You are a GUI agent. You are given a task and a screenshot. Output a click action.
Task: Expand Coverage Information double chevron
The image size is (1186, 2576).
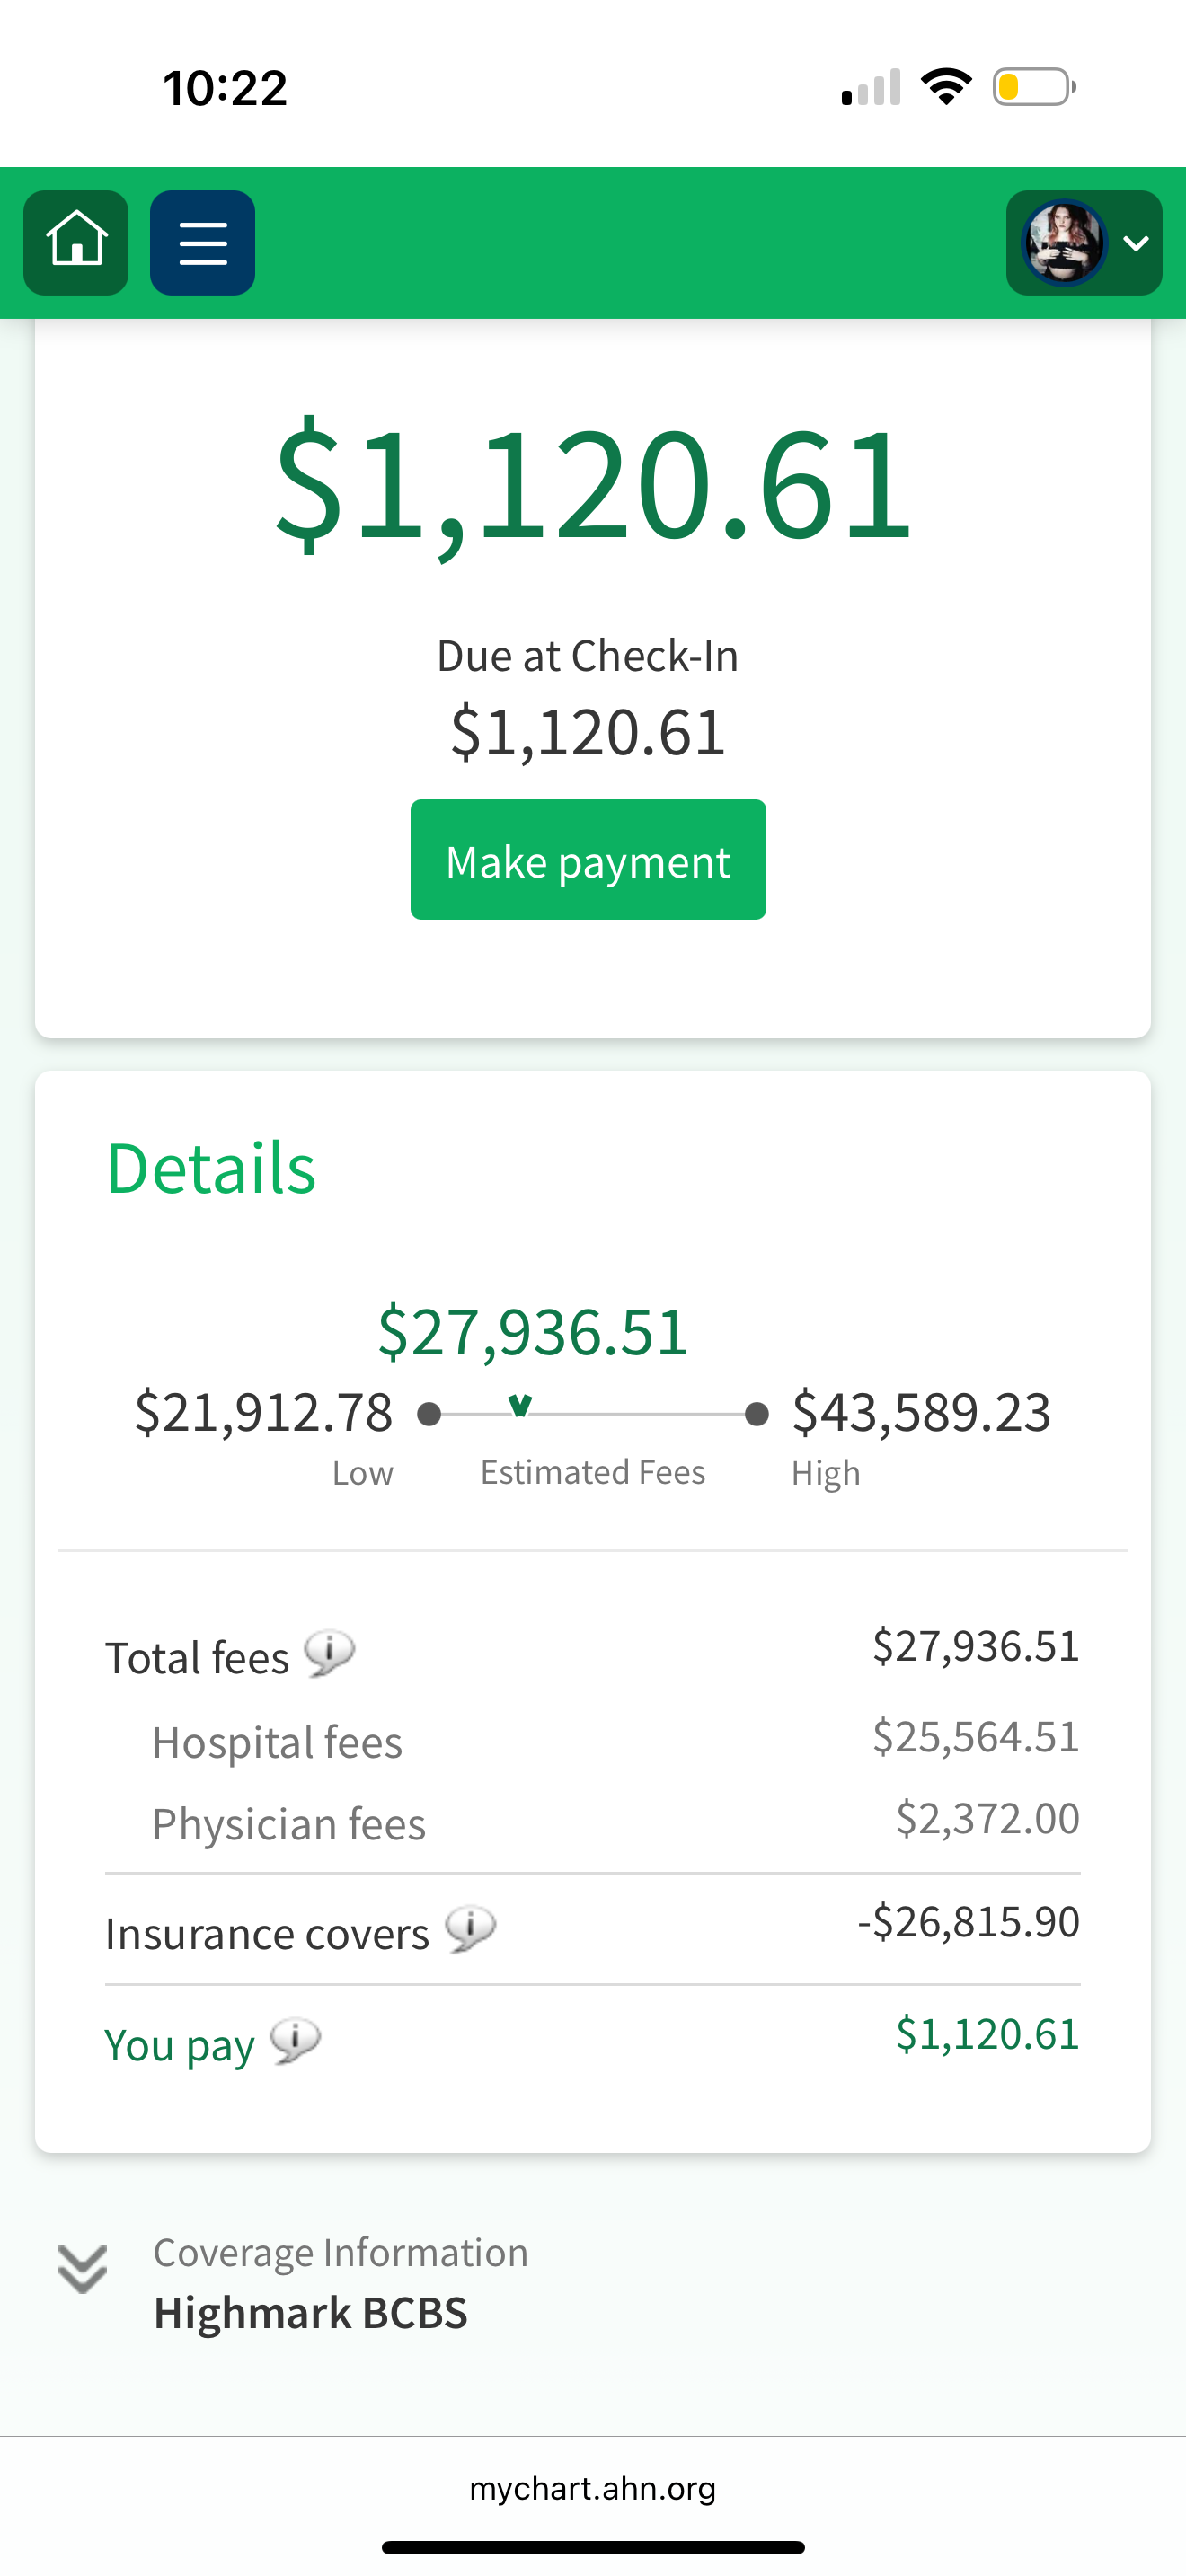[82, 2269]
